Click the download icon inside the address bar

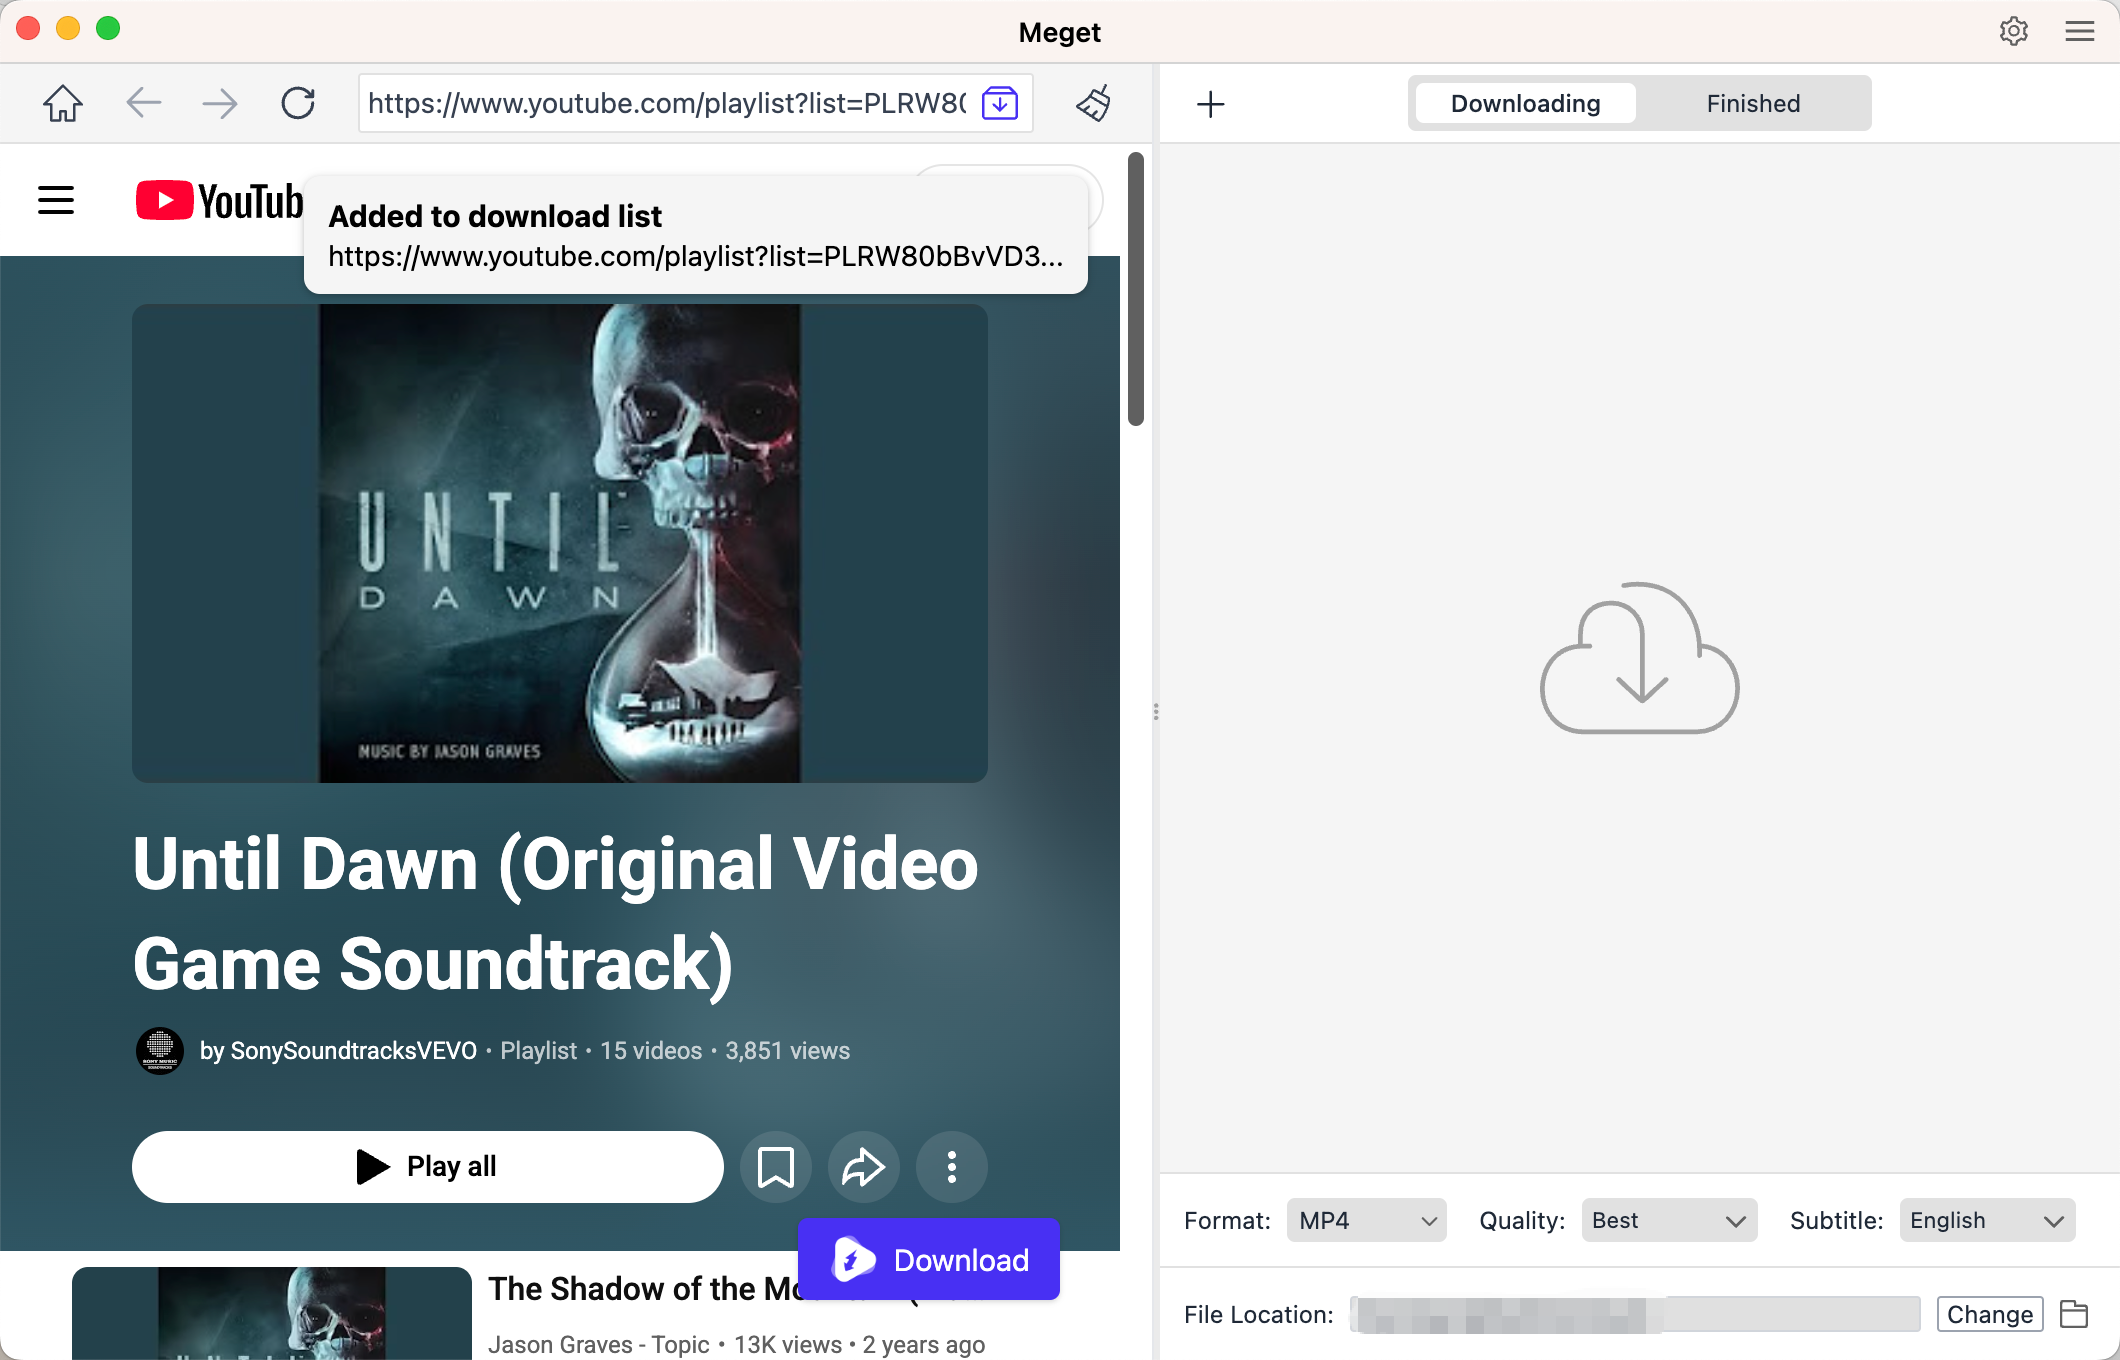point(998,103)
